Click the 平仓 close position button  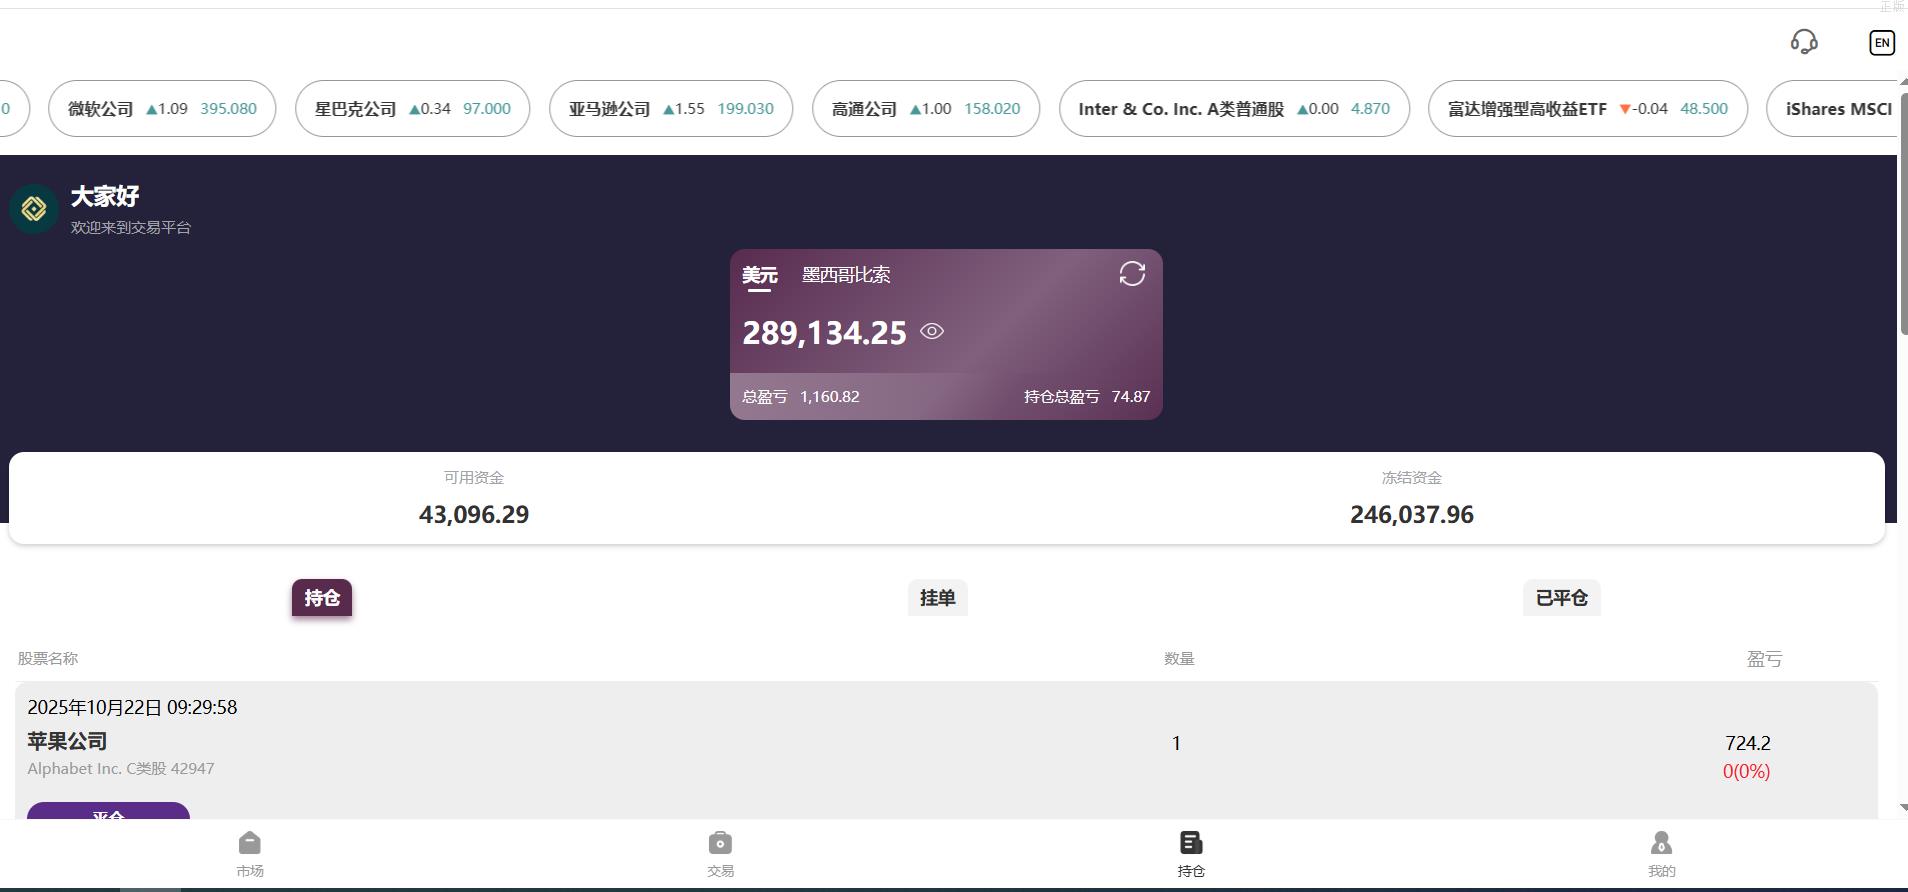108,811
